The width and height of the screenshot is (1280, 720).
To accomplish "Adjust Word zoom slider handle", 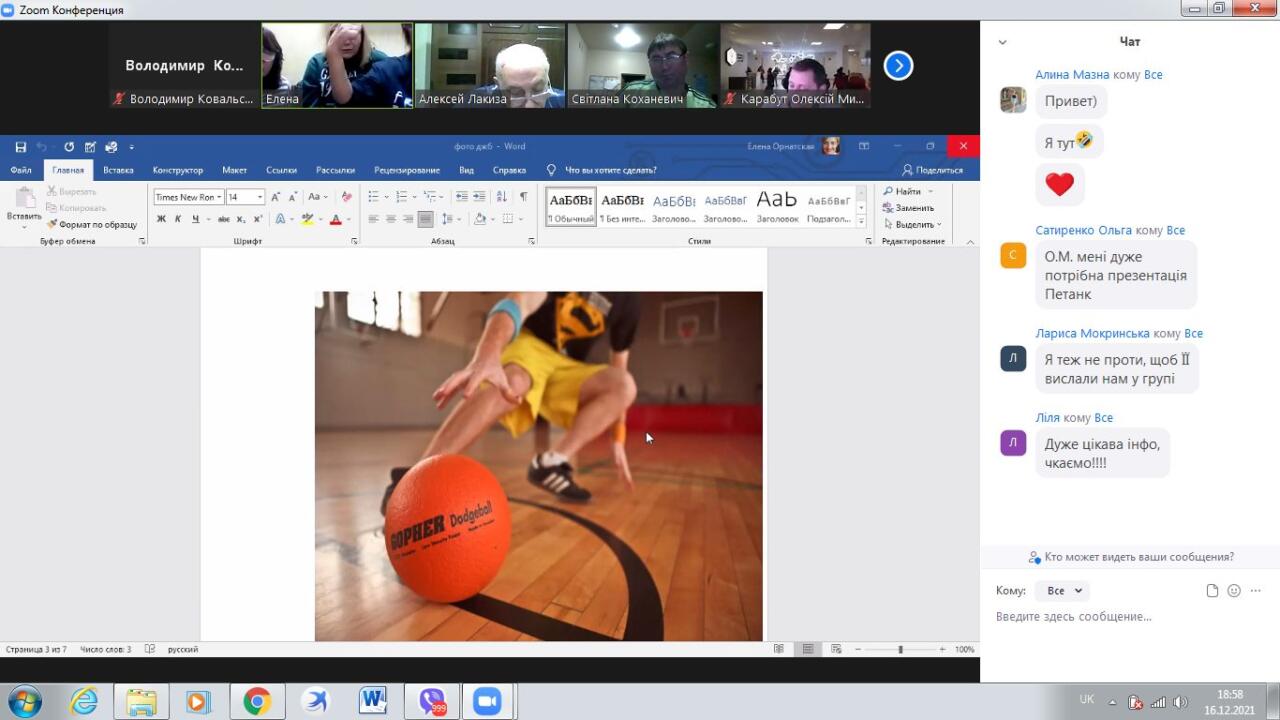I will (900, 650).
